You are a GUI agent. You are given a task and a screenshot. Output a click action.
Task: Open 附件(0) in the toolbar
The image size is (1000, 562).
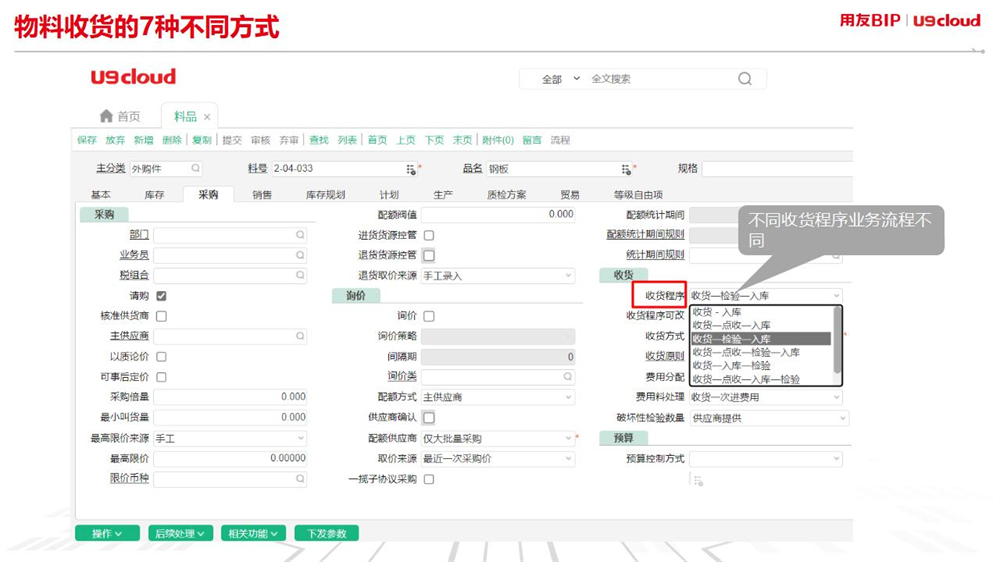point(498,140)
